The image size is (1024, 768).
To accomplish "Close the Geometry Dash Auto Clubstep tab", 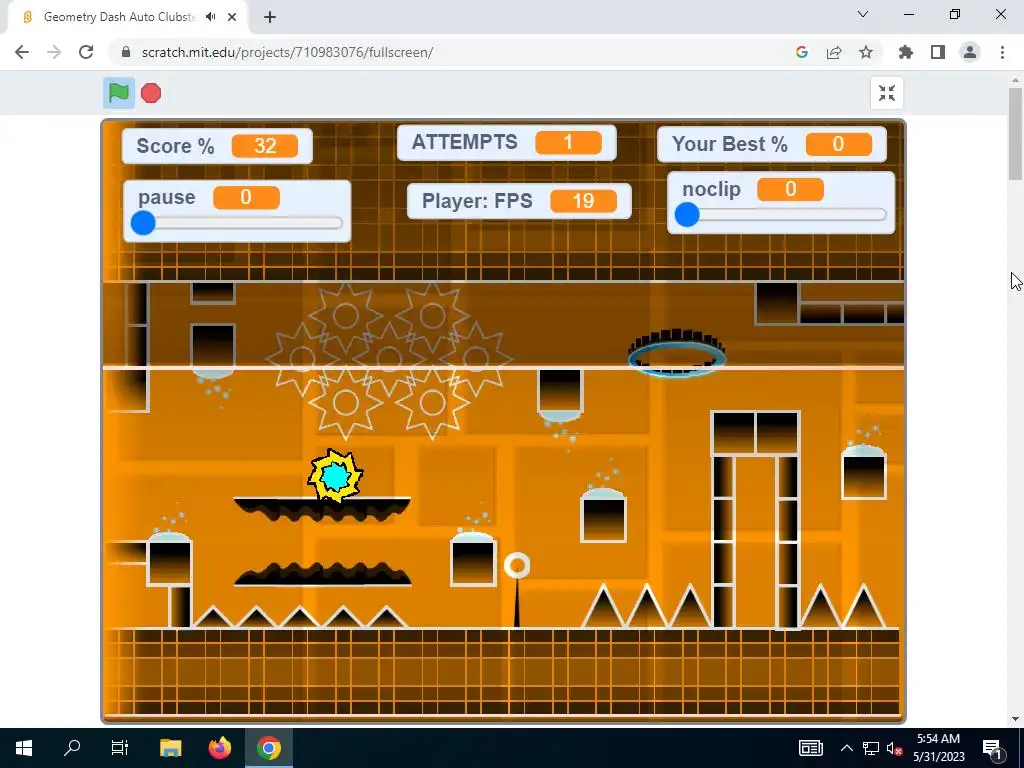I will pos(232,17).
